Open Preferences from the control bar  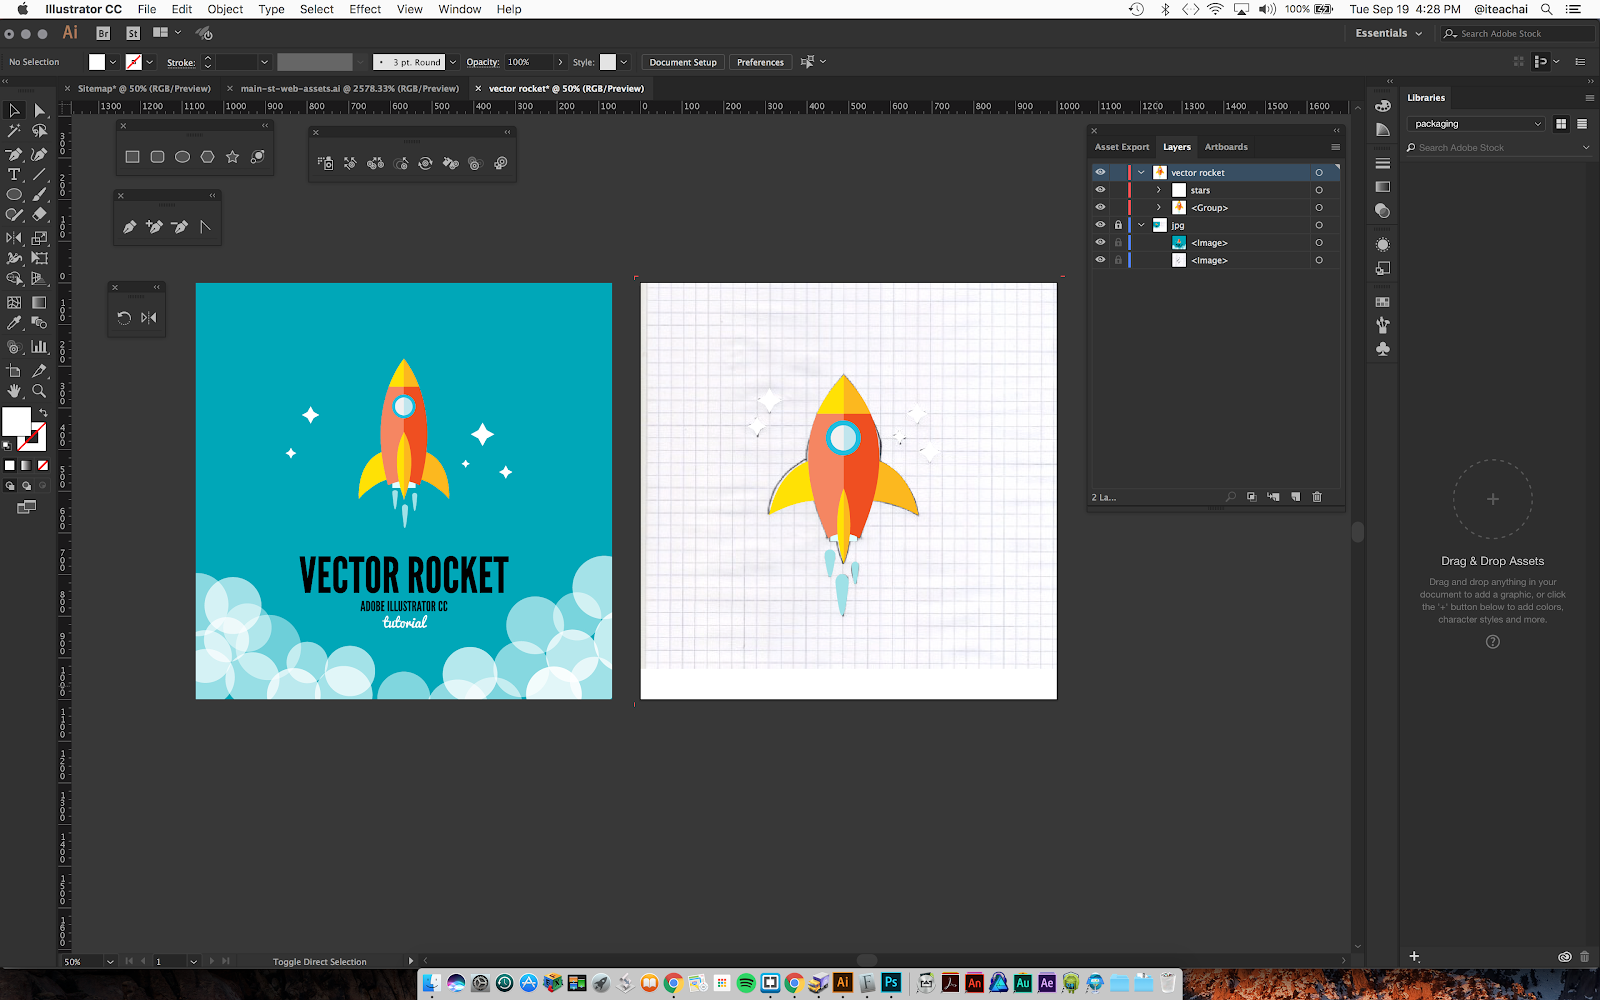click(760, 62)
